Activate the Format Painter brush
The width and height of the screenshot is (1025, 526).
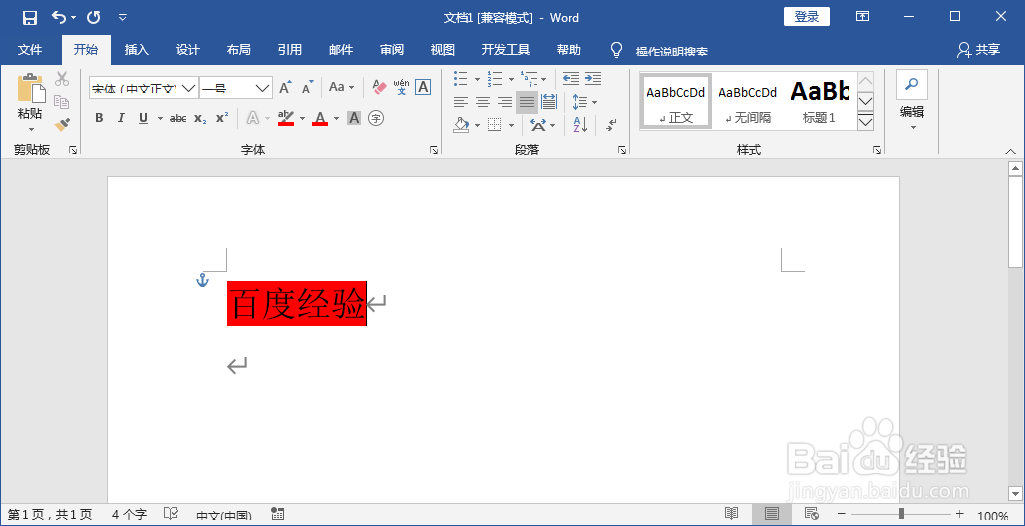point(62,123)
